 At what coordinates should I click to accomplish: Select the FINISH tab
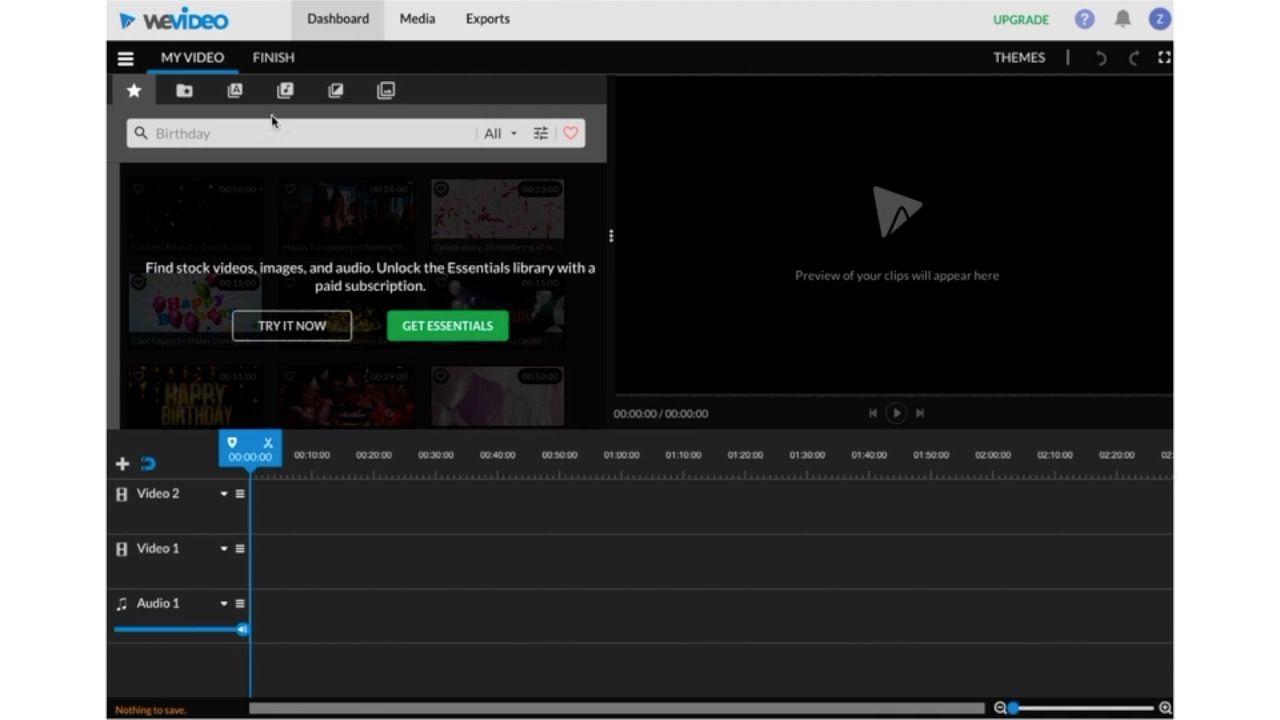(273, 58)
